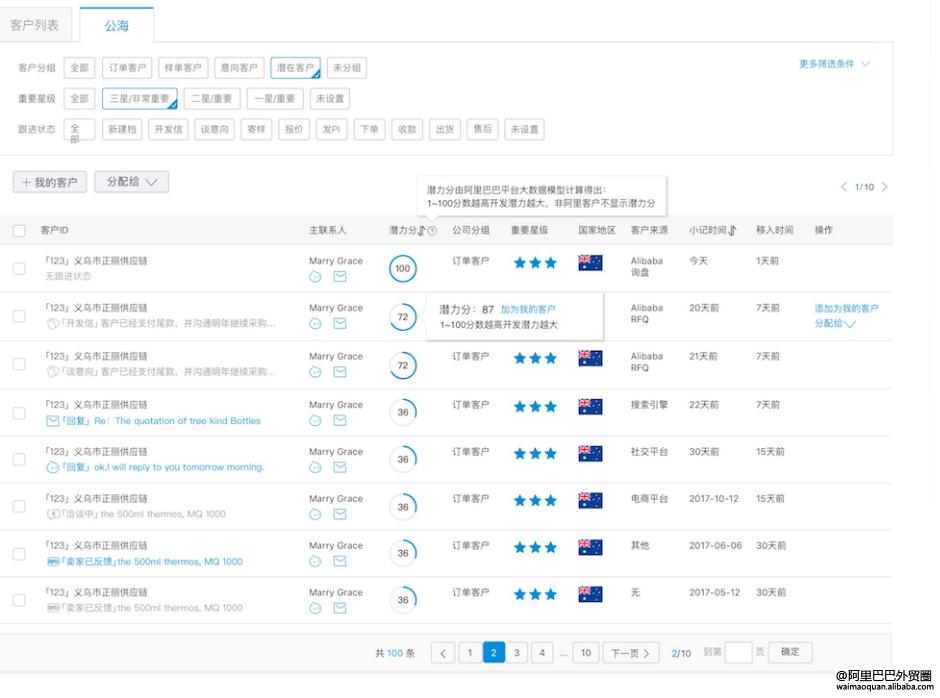
Task: Click the Australian flag in the first row
Action: click(x=590, y=263)
